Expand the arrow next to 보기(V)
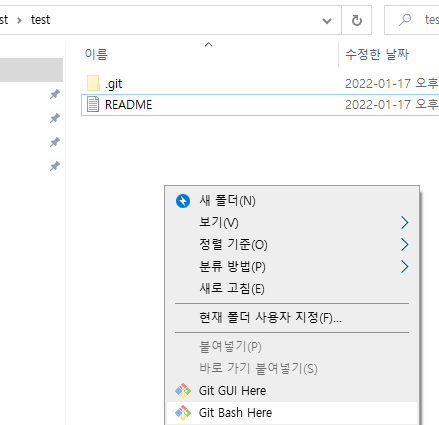 coord(404,222)
